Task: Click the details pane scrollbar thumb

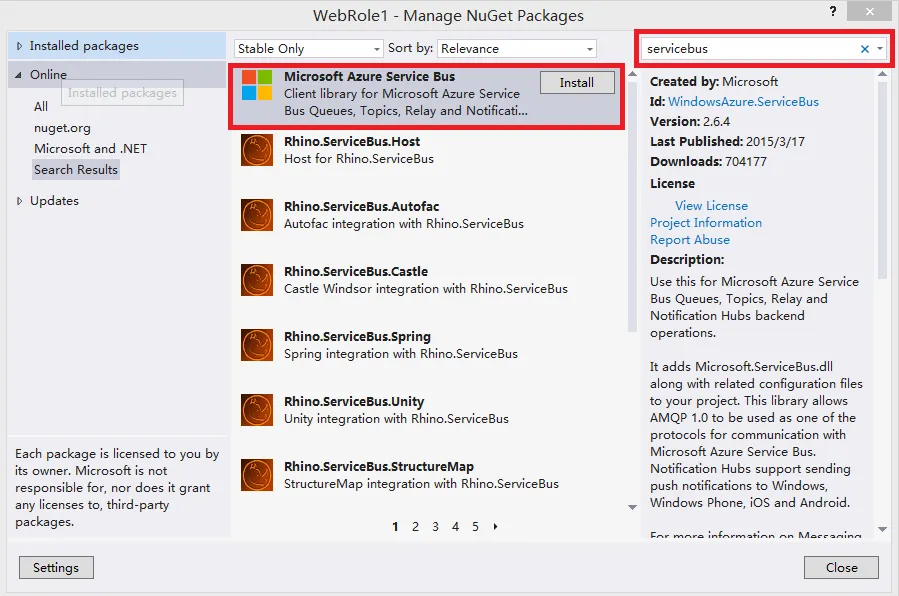Action: click(882, 181)
